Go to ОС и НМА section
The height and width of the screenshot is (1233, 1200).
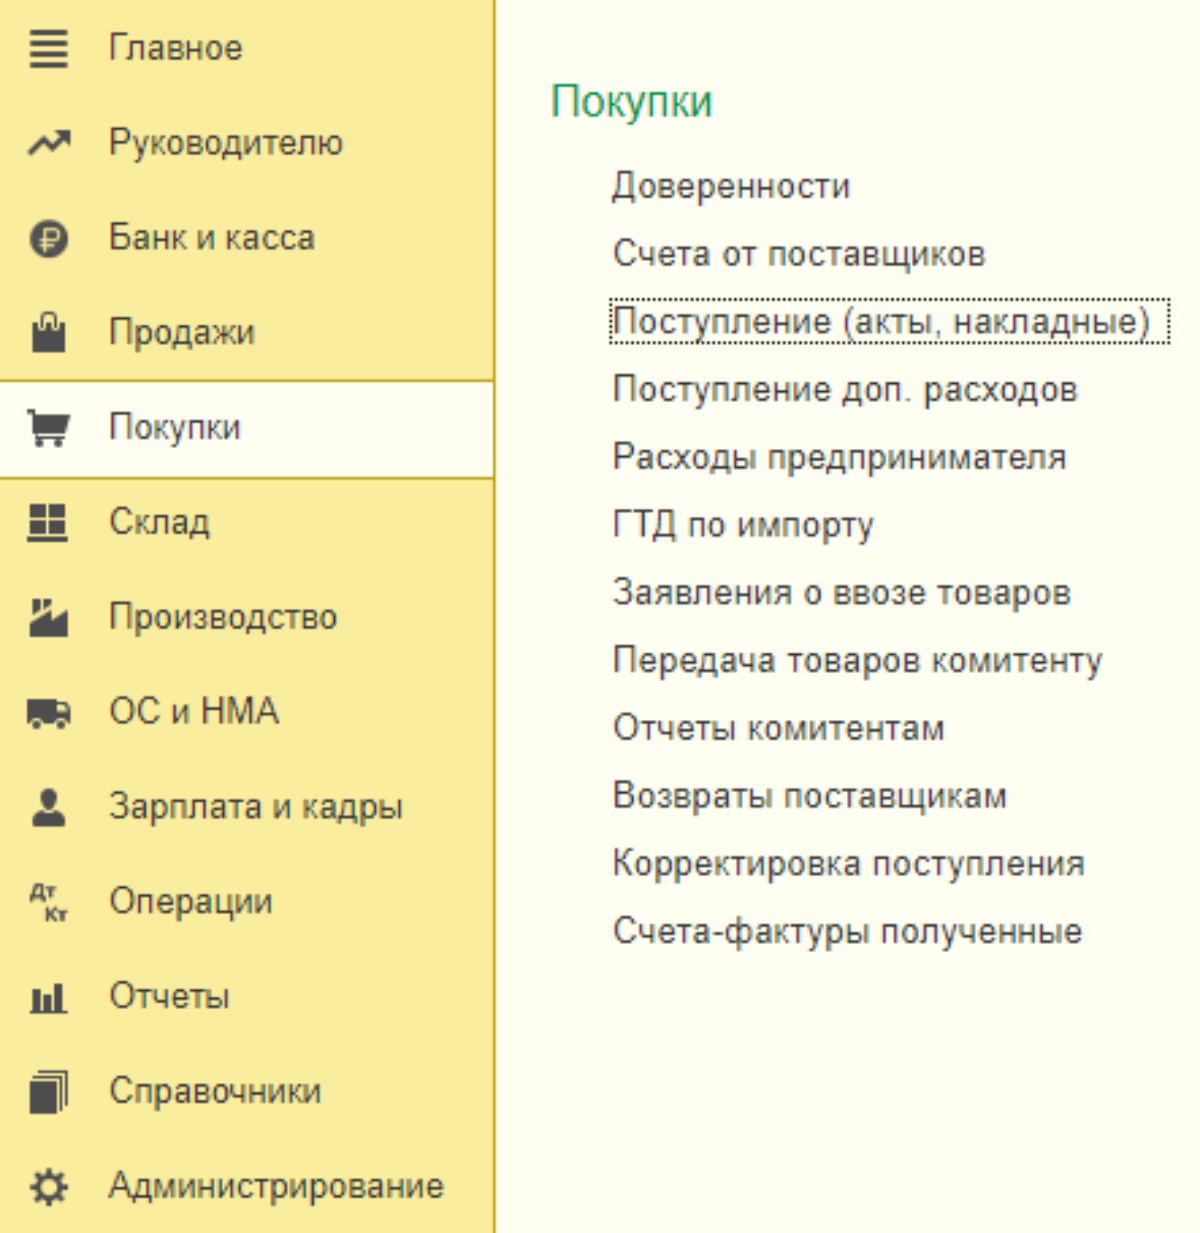194,711
